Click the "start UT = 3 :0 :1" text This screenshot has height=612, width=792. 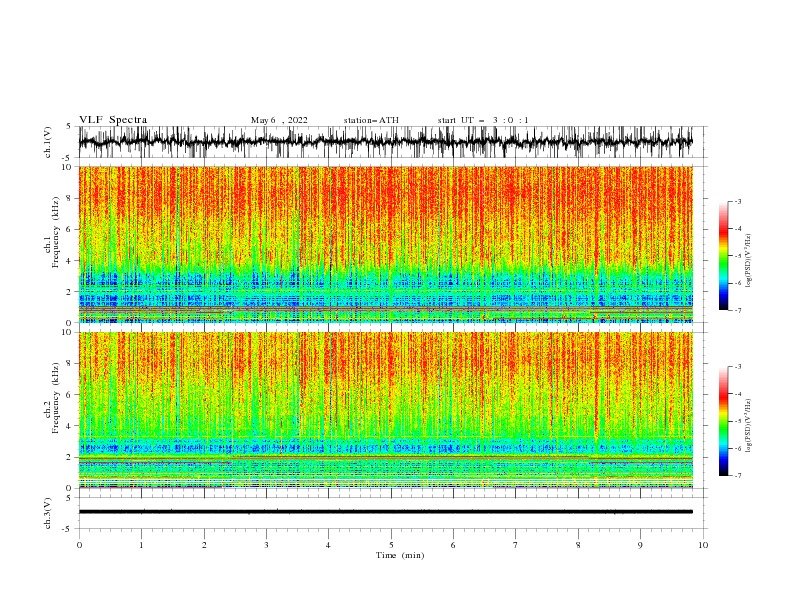pos(482,120)
